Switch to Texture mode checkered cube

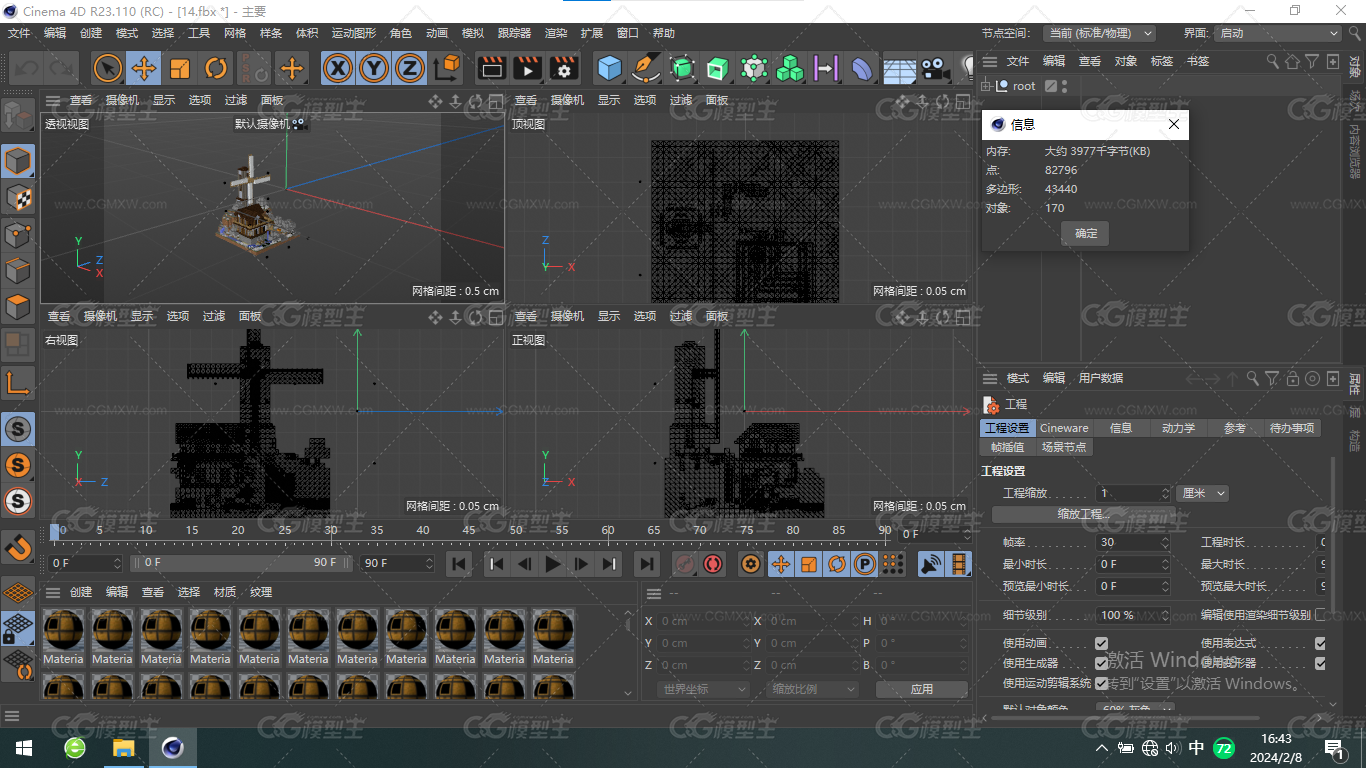pos(18,197)
